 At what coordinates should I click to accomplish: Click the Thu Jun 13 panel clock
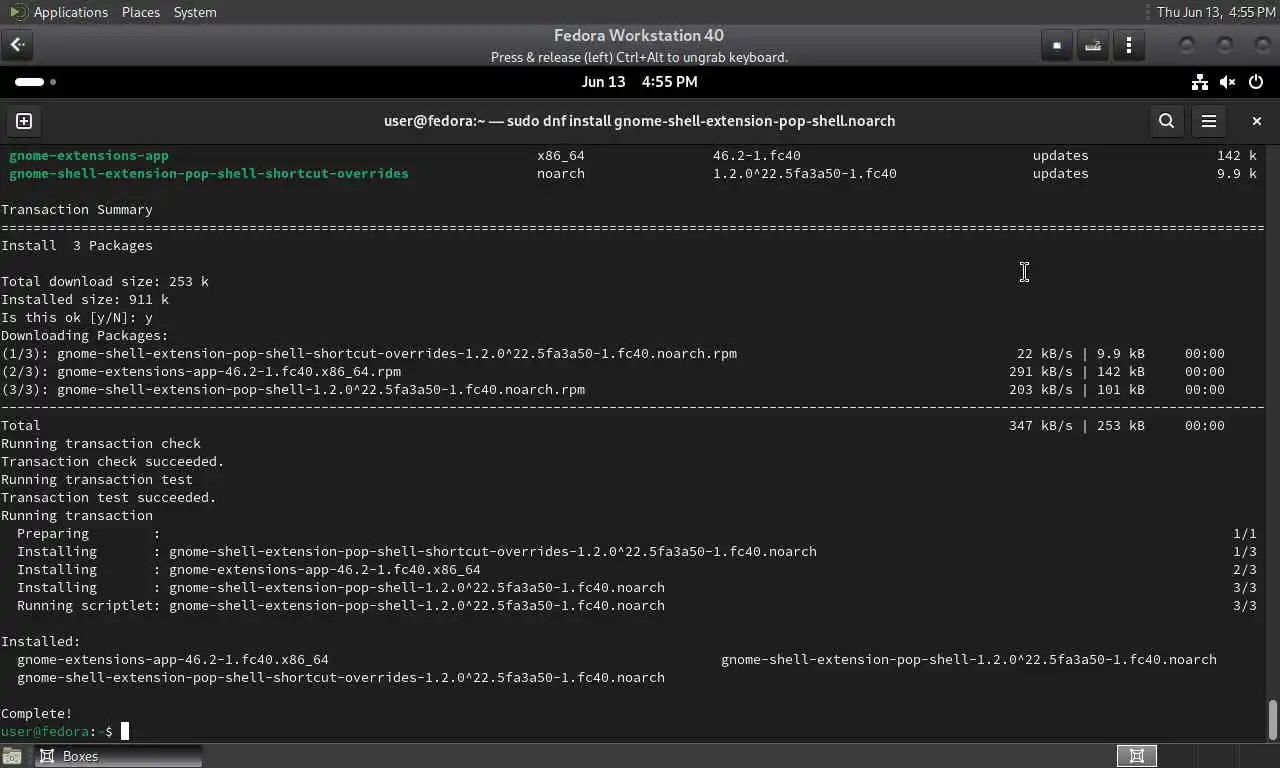(1216, 12)
